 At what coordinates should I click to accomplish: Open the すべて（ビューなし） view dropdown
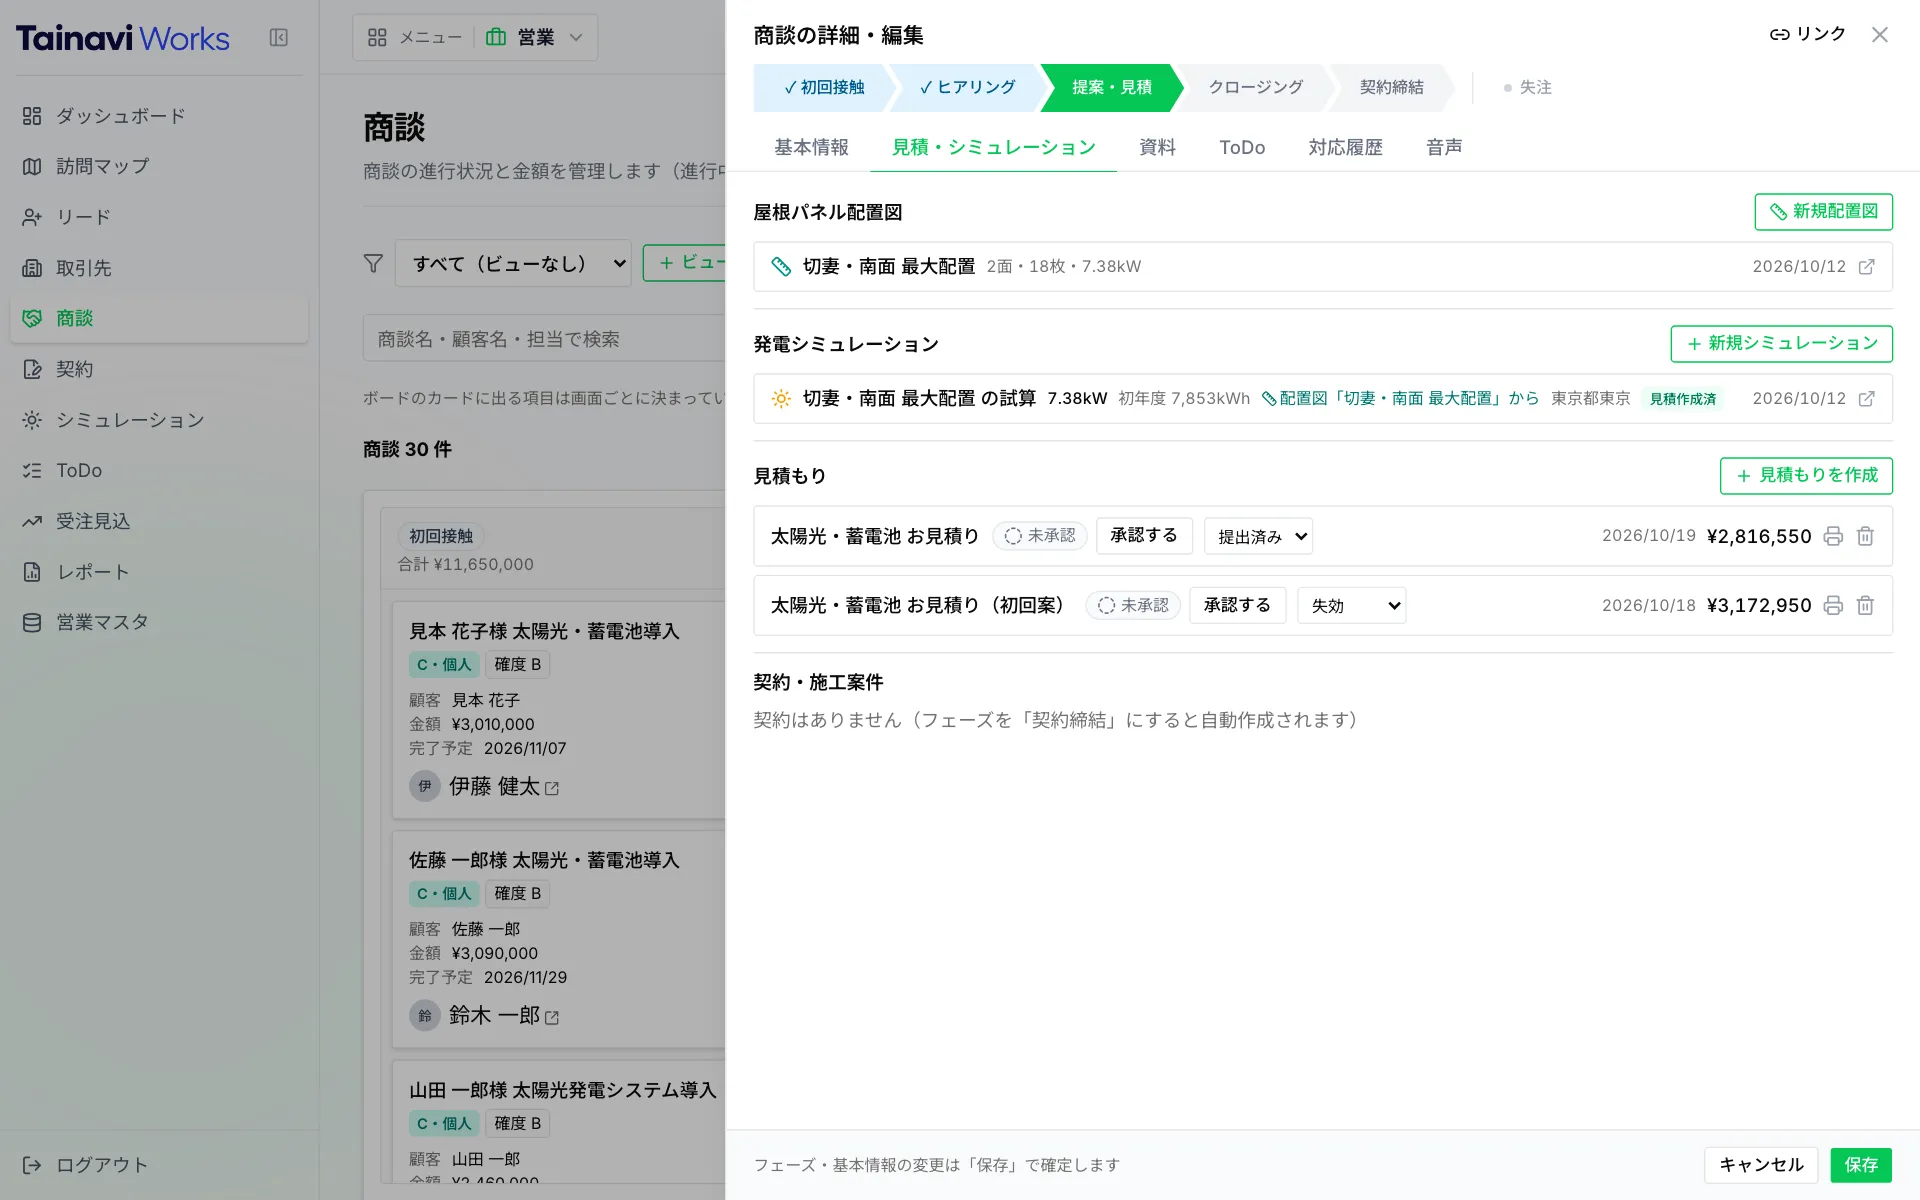pyautogui.click(x=513, y=264)
